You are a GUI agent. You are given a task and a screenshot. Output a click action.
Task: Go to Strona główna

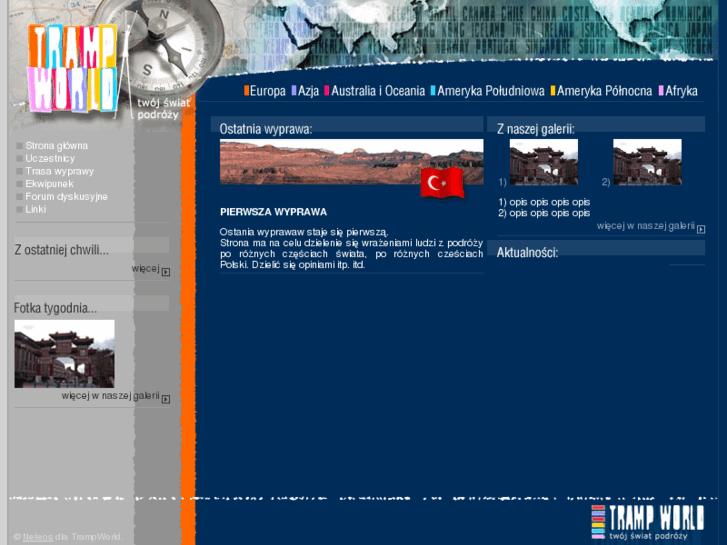coord(57,146)
